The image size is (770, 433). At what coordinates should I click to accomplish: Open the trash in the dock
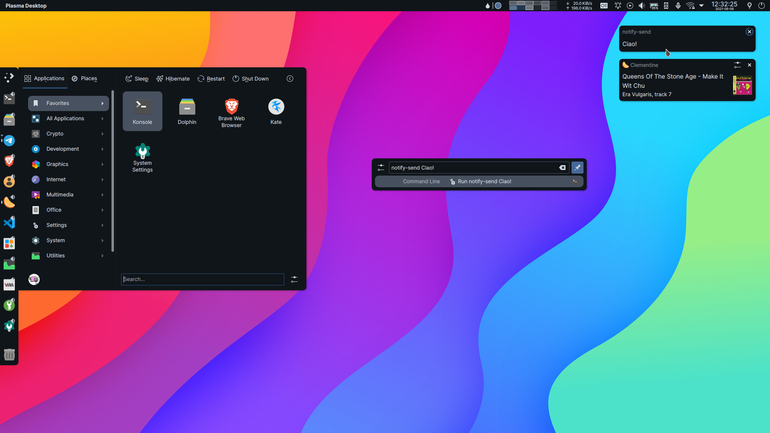(9, 354)
